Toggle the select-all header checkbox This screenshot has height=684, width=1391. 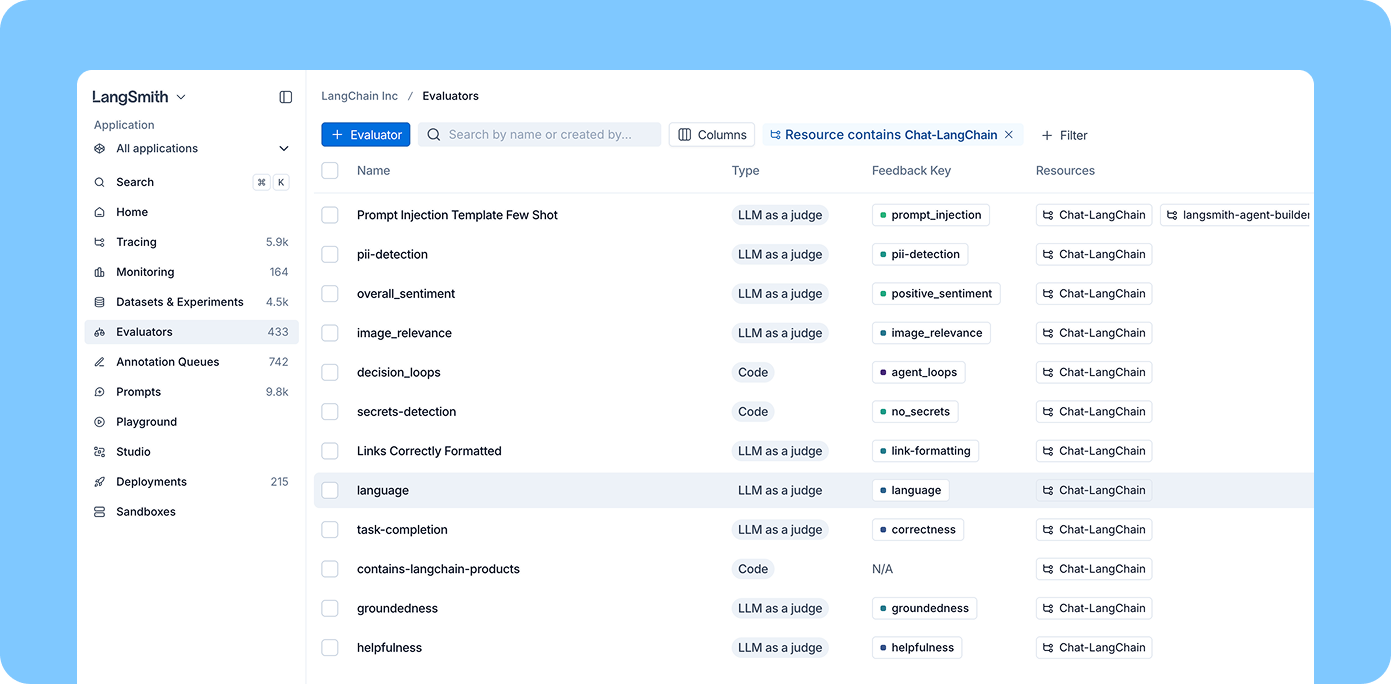[x=330, y=171]
